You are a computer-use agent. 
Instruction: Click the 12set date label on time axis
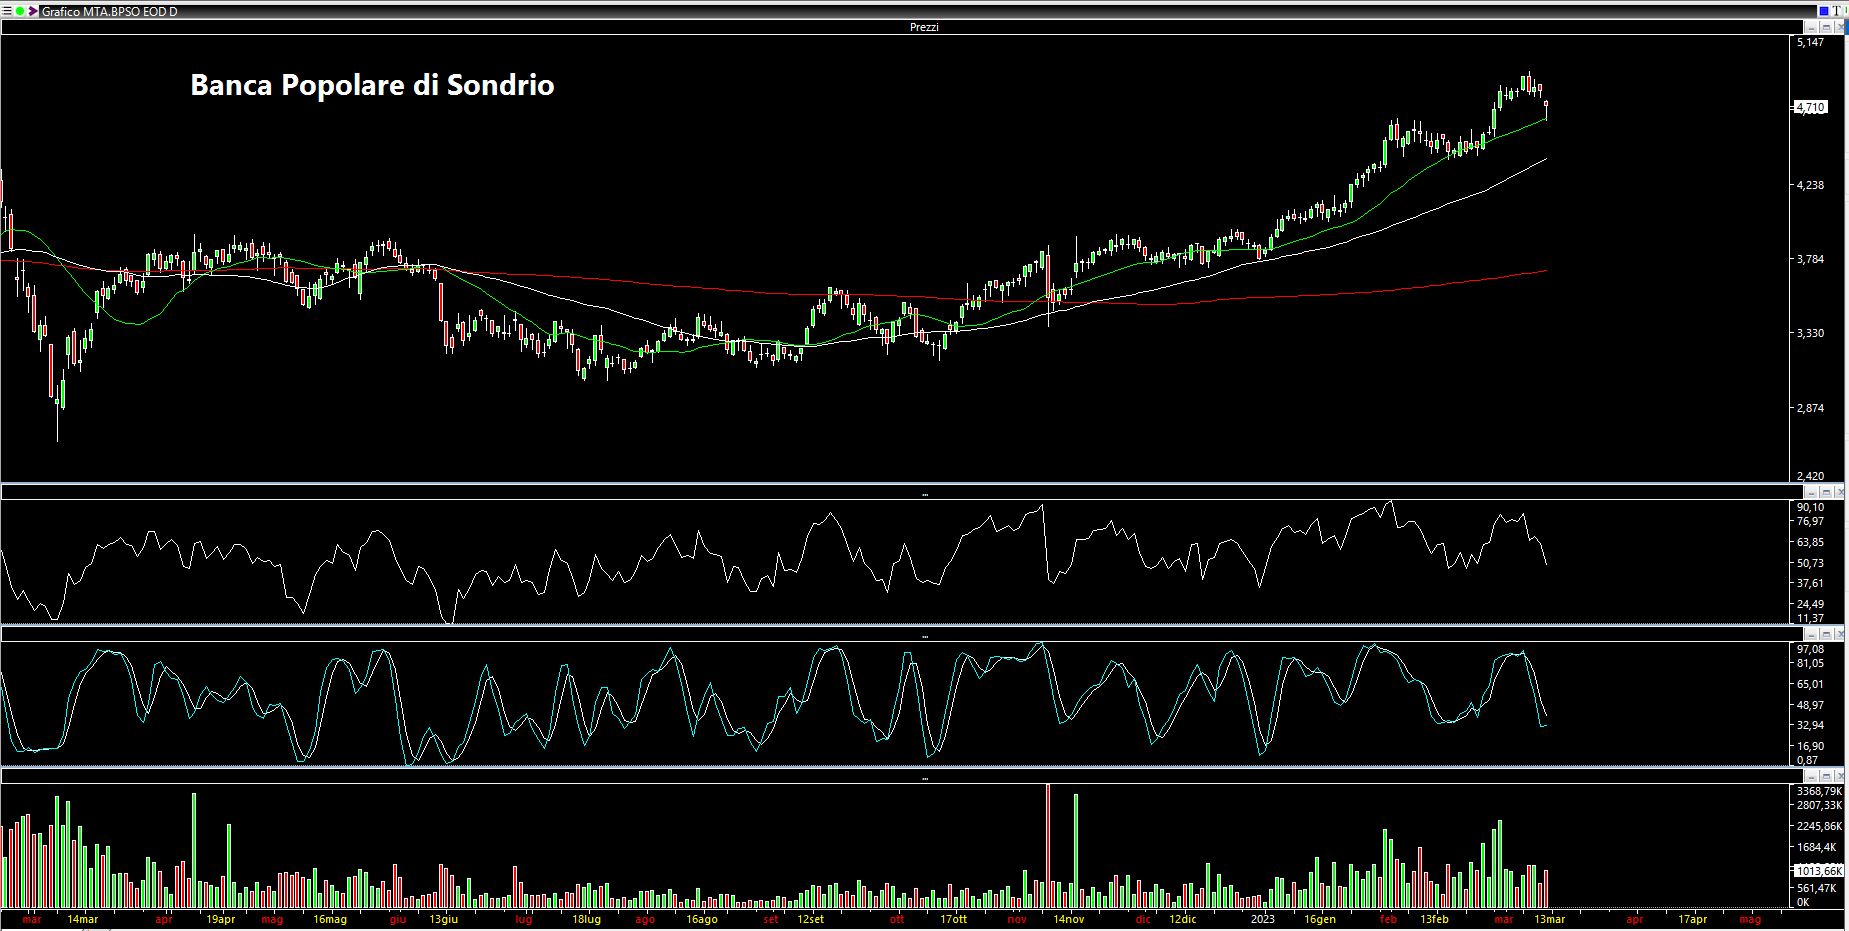click(x=811, y=919)
